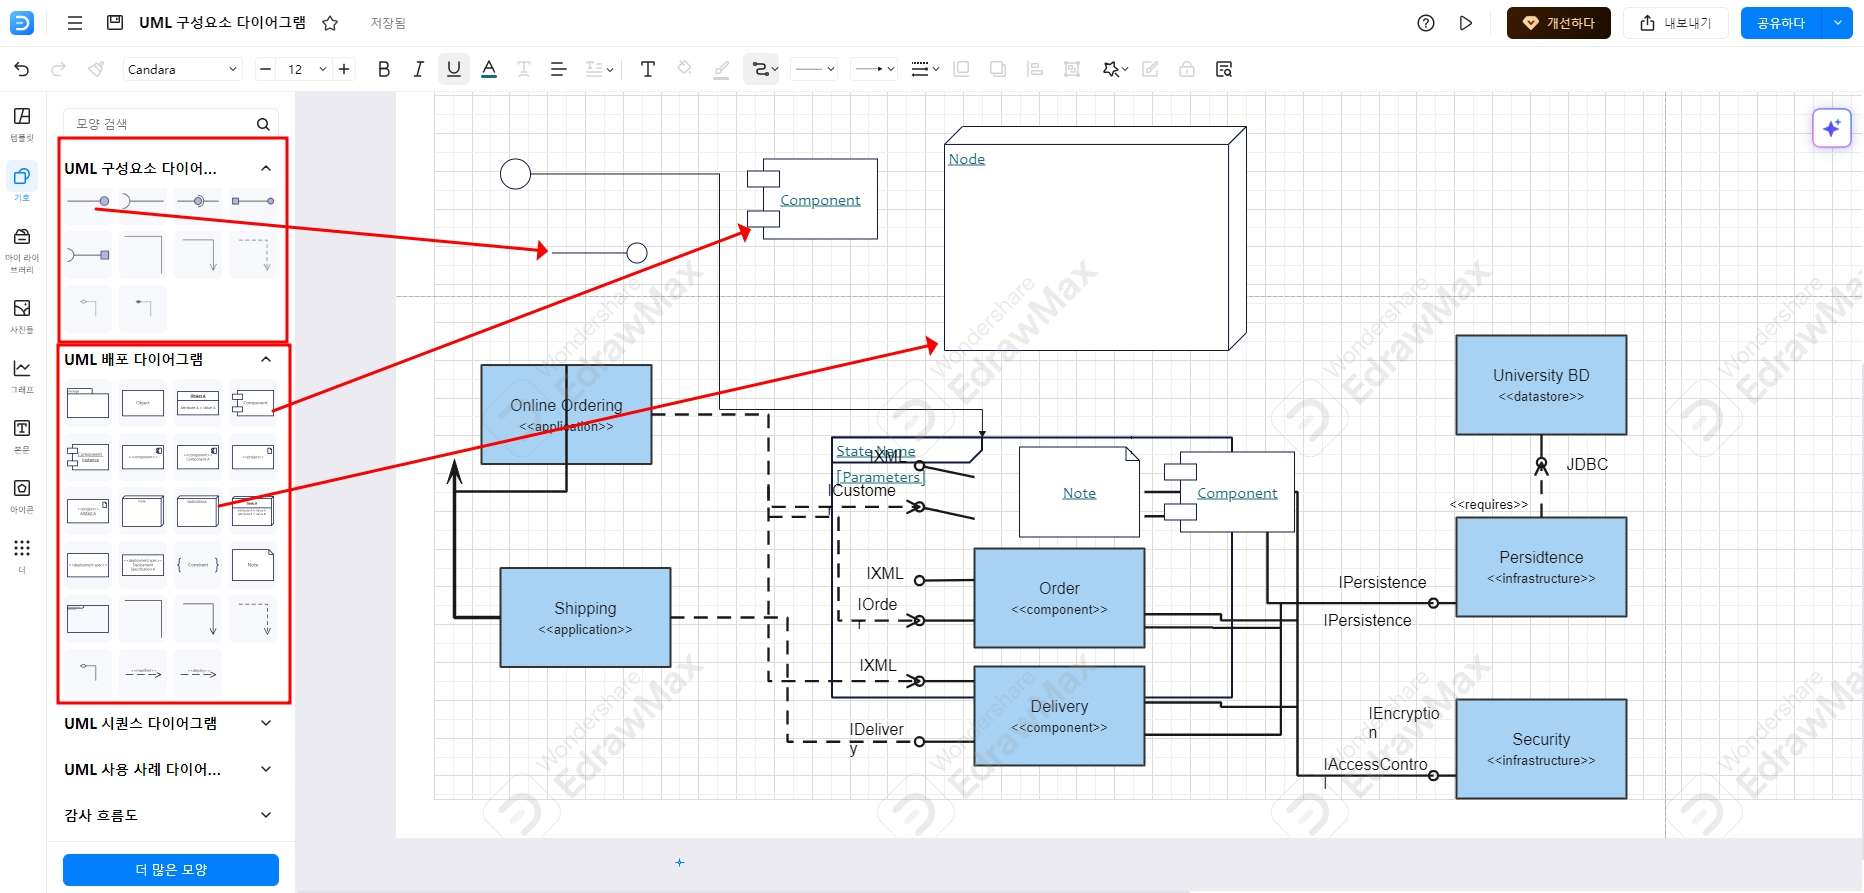This screenshot has height=893, width=1864.
Task: Select the Note shape in library
Action: (x=252, y=565)
